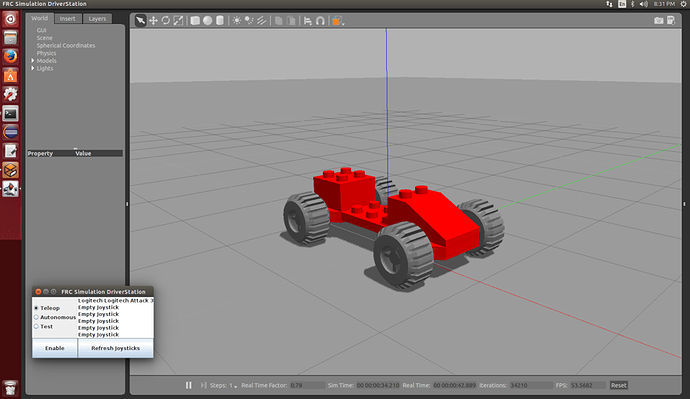Image resolution: width=690 pixels, height=399 pixels.
Task: Select Logitech Attack 3 joystick entry
Action: point(115,300)
